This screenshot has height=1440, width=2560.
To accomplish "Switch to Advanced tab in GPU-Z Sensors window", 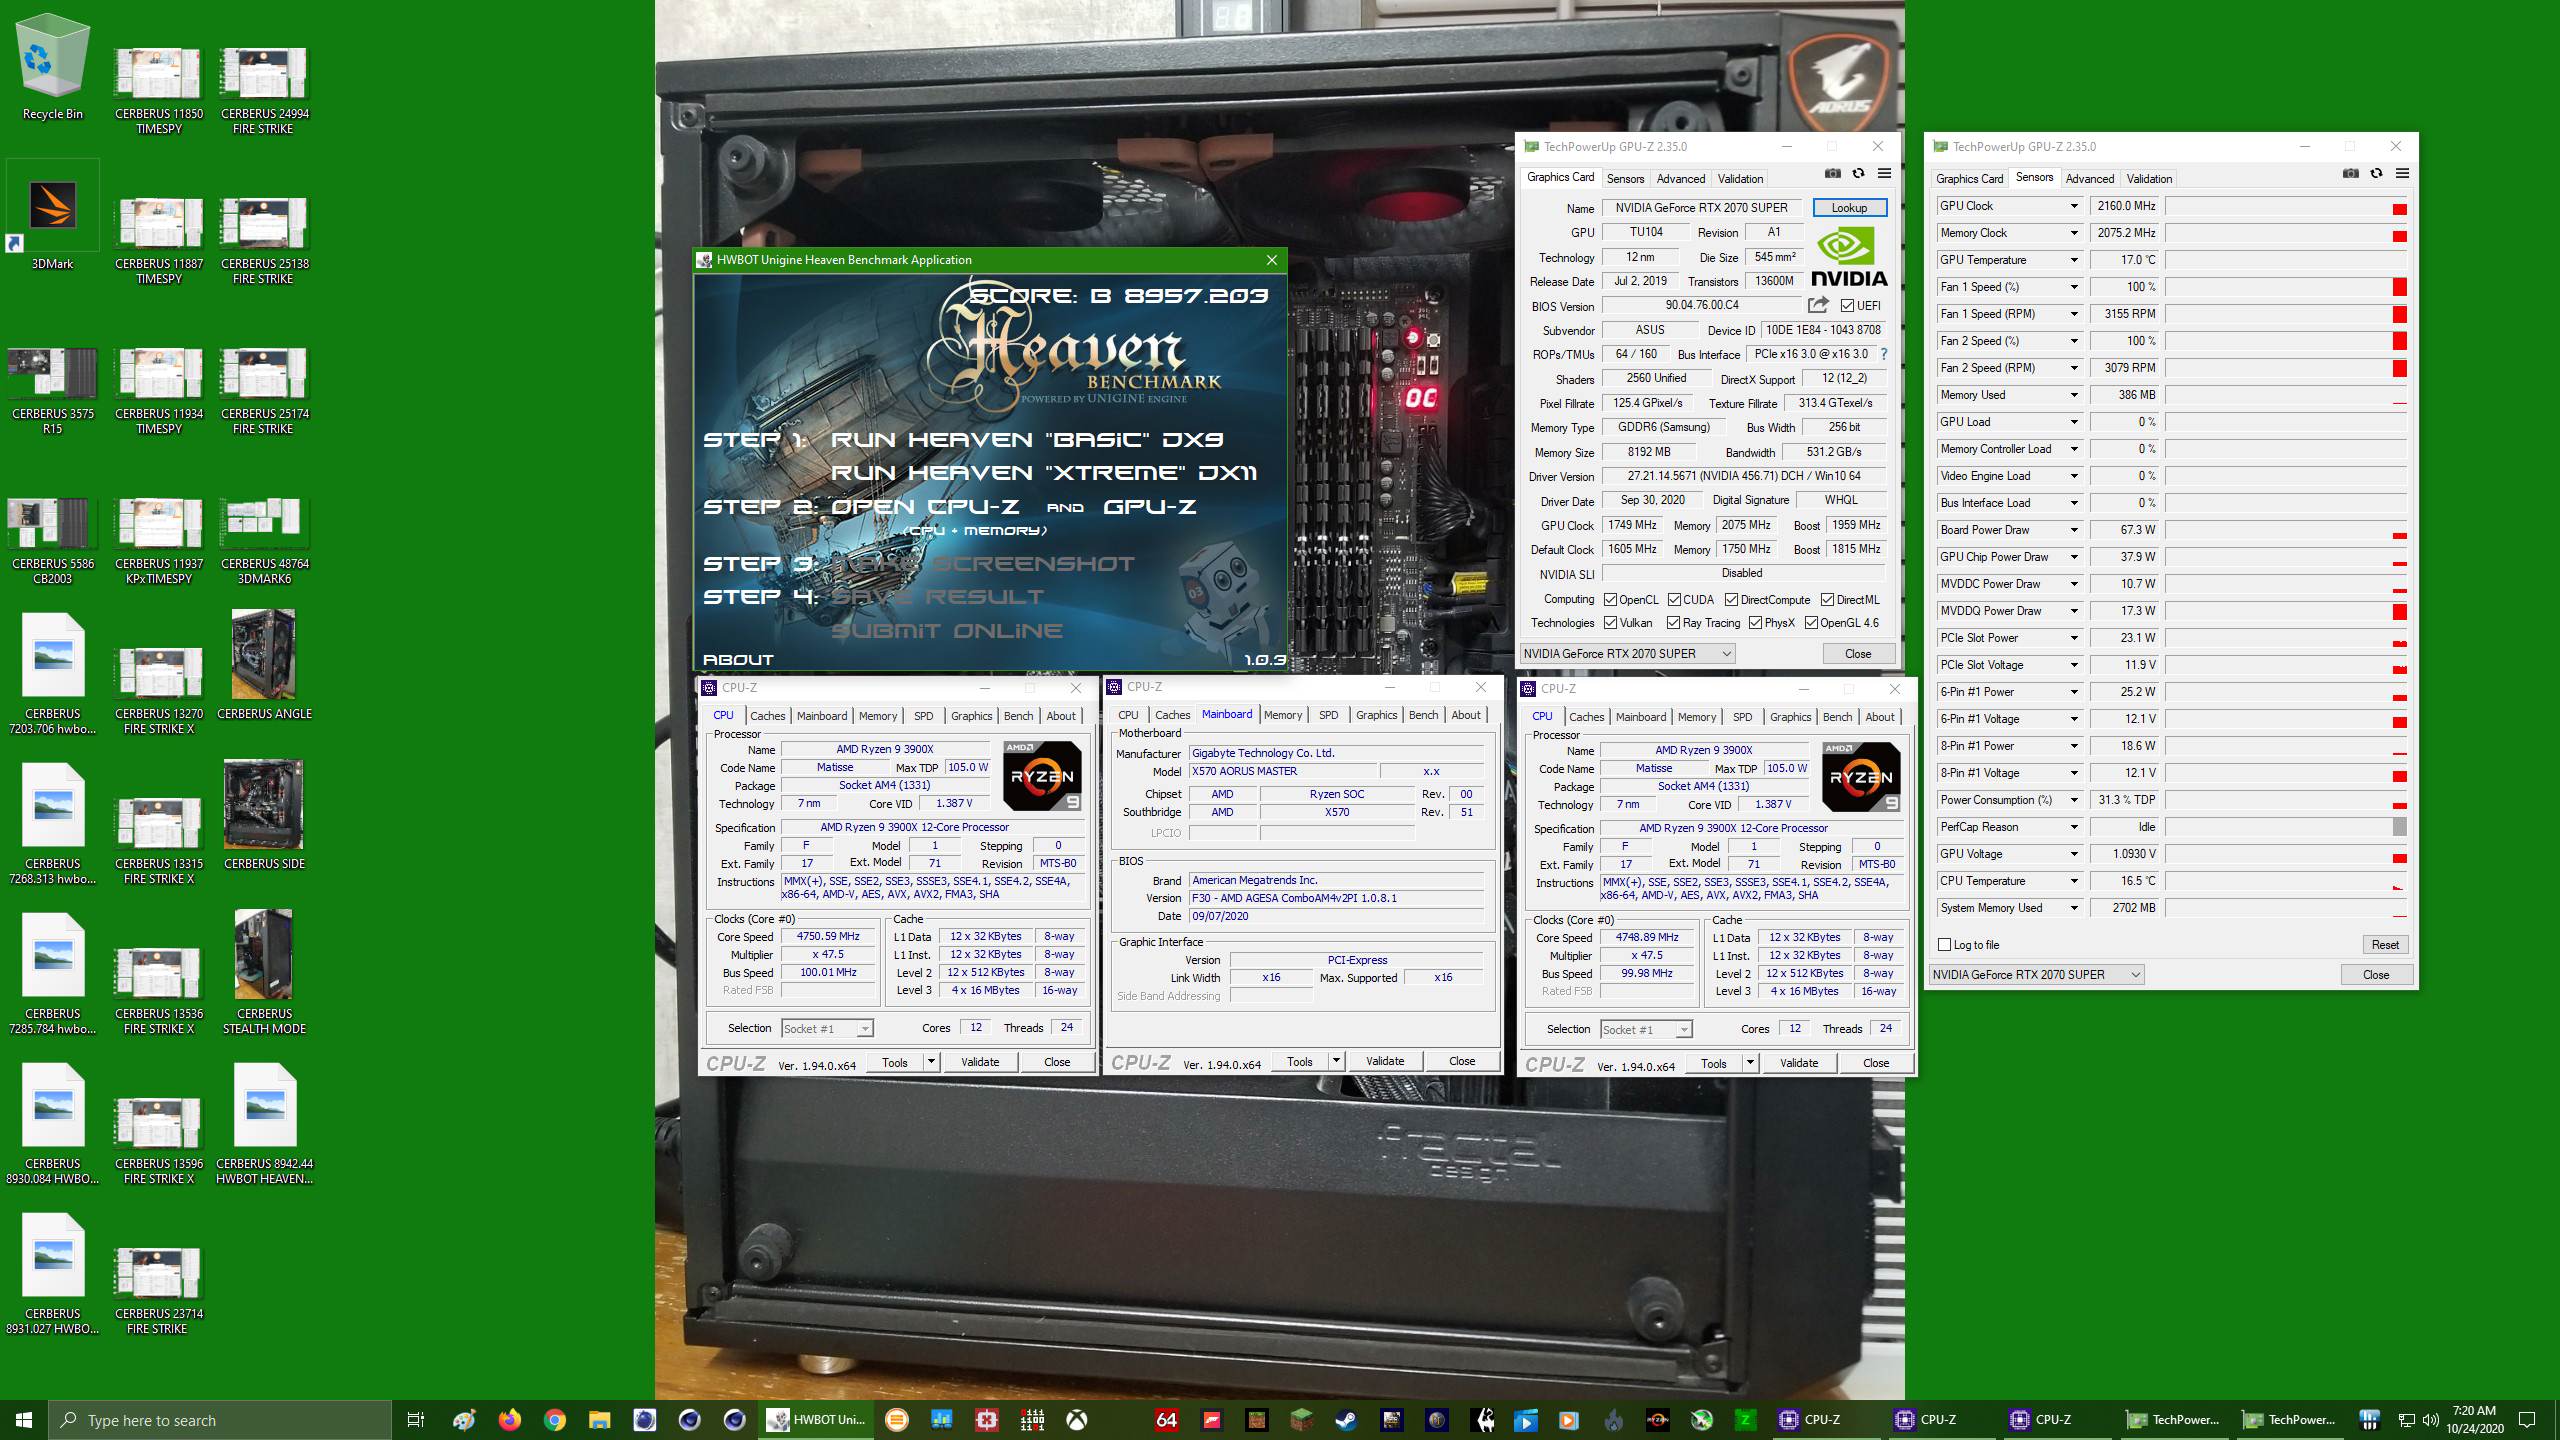I will click(2090, 178).
